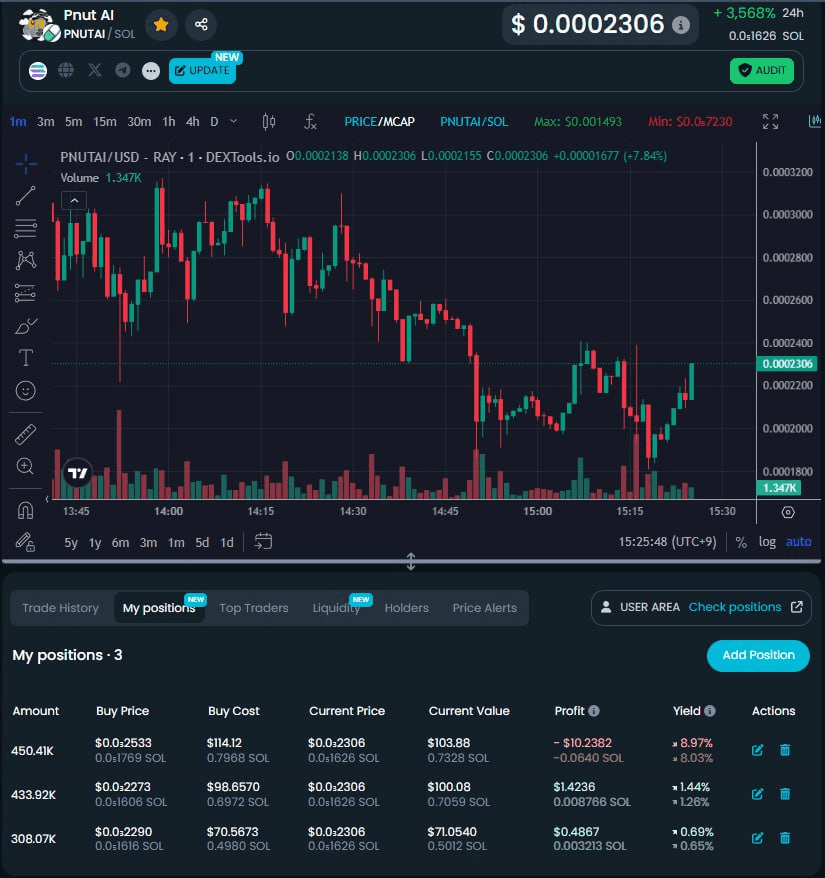Open the emoji icons tool
825x878 pixels.
click(x=26, y=390)
